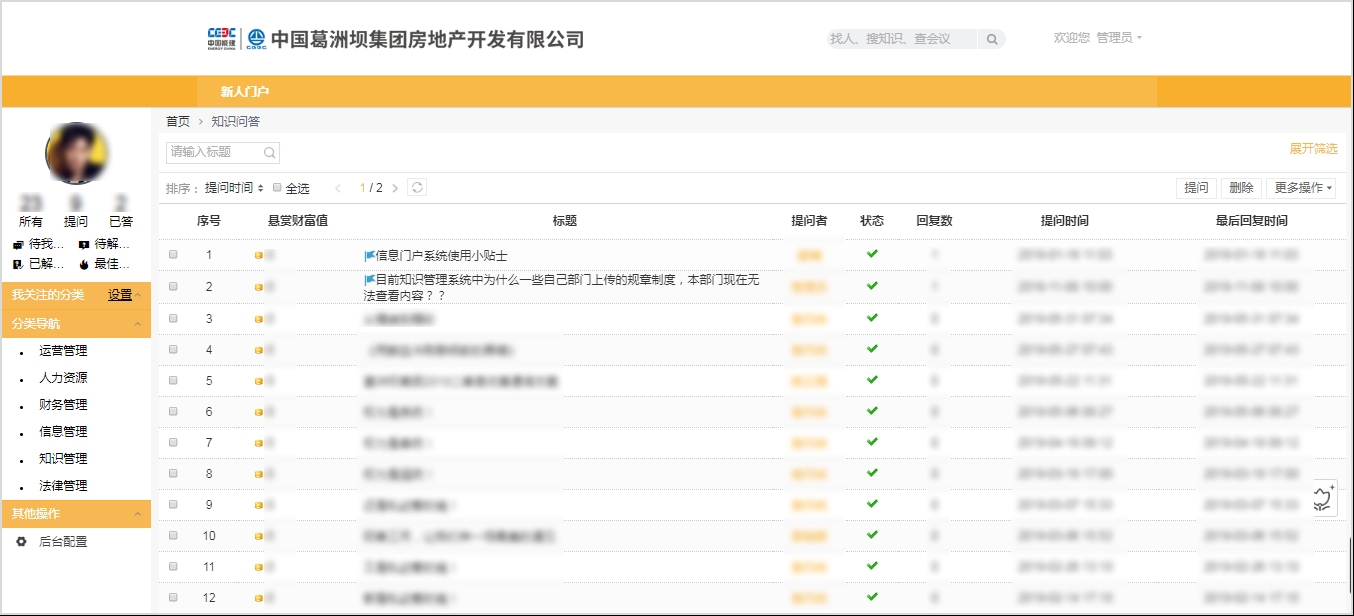1354x616 pixels.
Task: Check the checkbox for row 2
Action: [x=173, y=286]
